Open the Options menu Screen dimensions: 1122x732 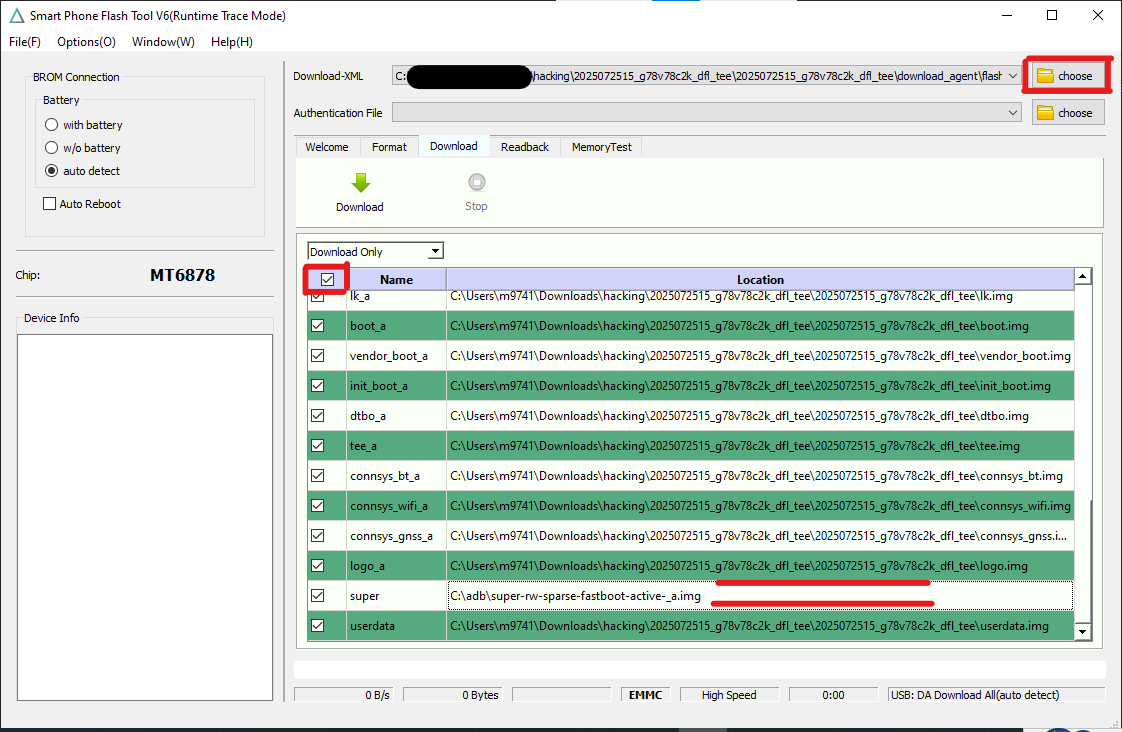point(86,42)
